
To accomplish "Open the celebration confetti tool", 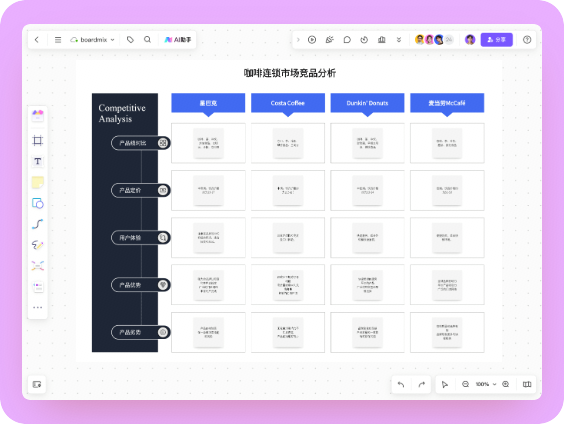I will [x=329, y=40].
